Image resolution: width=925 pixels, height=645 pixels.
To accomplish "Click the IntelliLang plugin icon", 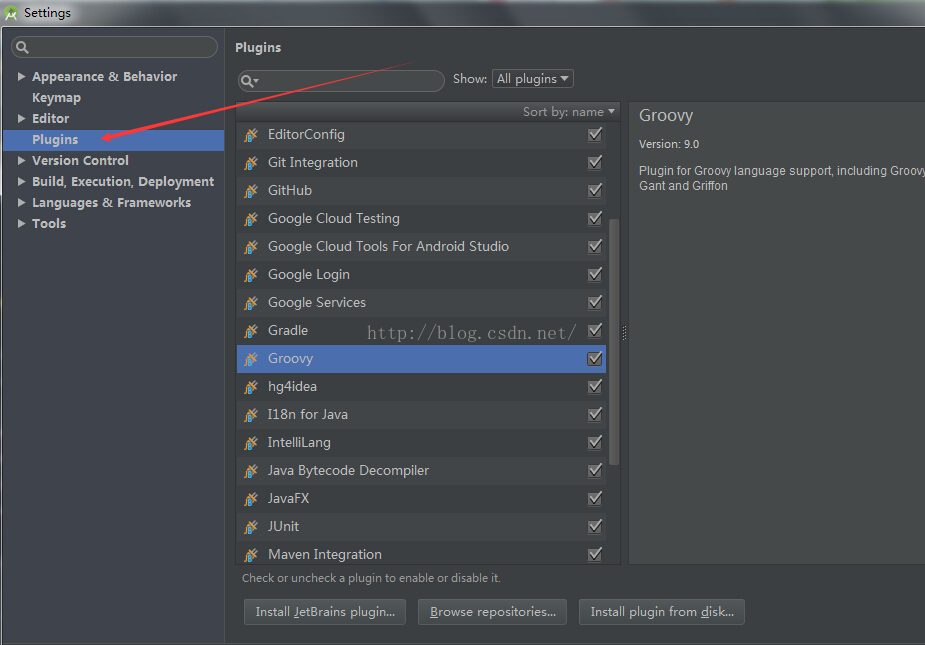I will pyautogui.click(x=251, y=443).
